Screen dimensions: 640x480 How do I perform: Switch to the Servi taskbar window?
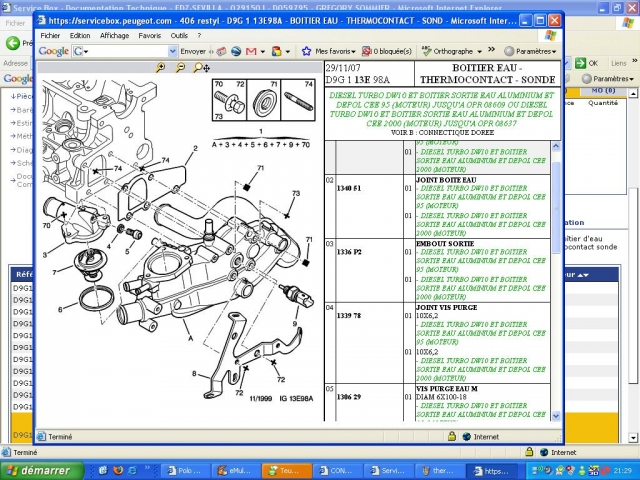388,471
